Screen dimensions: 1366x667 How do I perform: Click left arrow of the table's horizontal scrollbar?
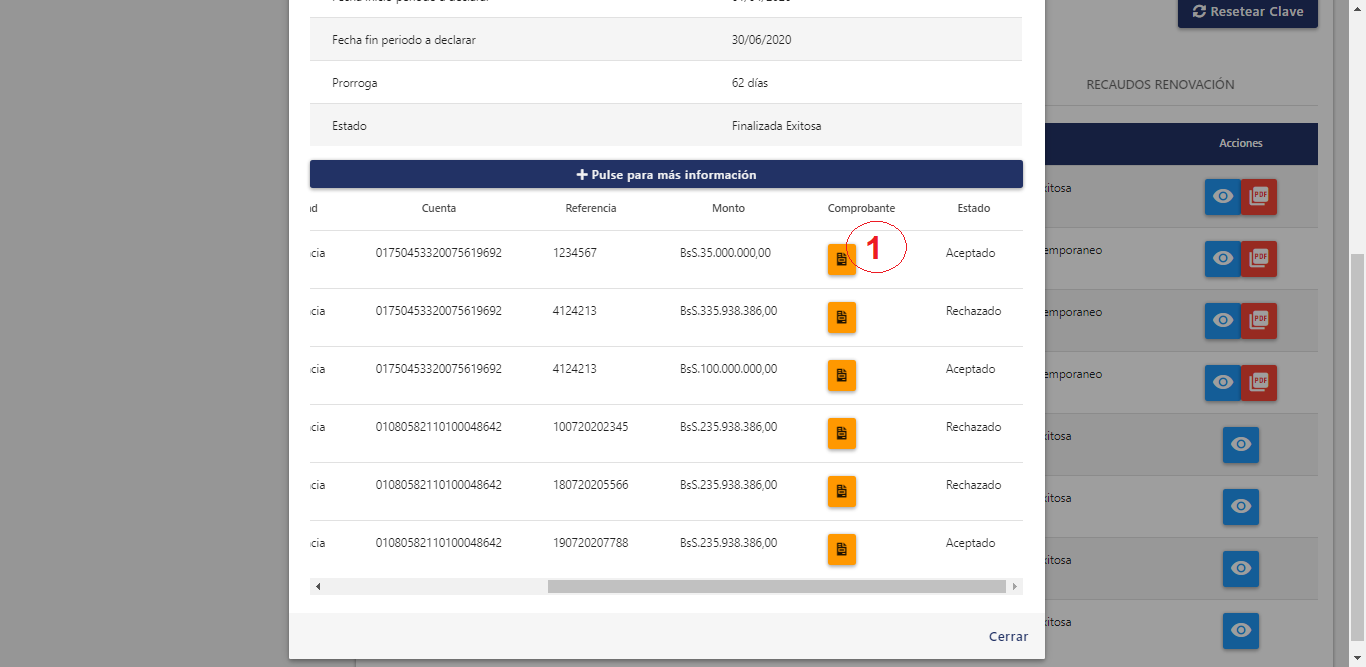click(318, 587)
